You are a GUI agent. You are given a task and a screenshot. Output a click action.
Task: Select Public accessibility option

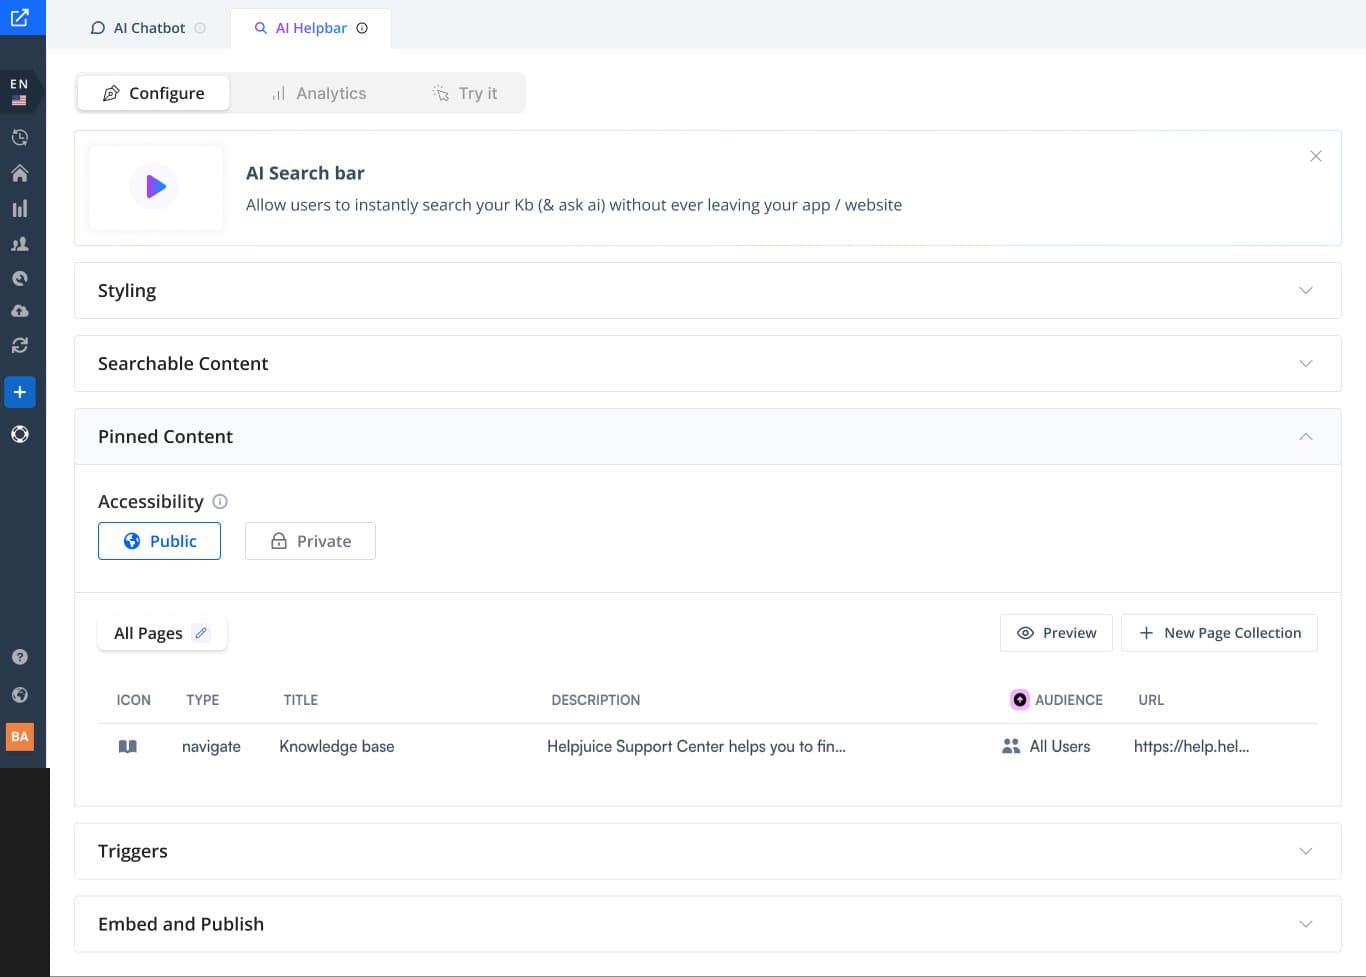click(x=159, y=541)
